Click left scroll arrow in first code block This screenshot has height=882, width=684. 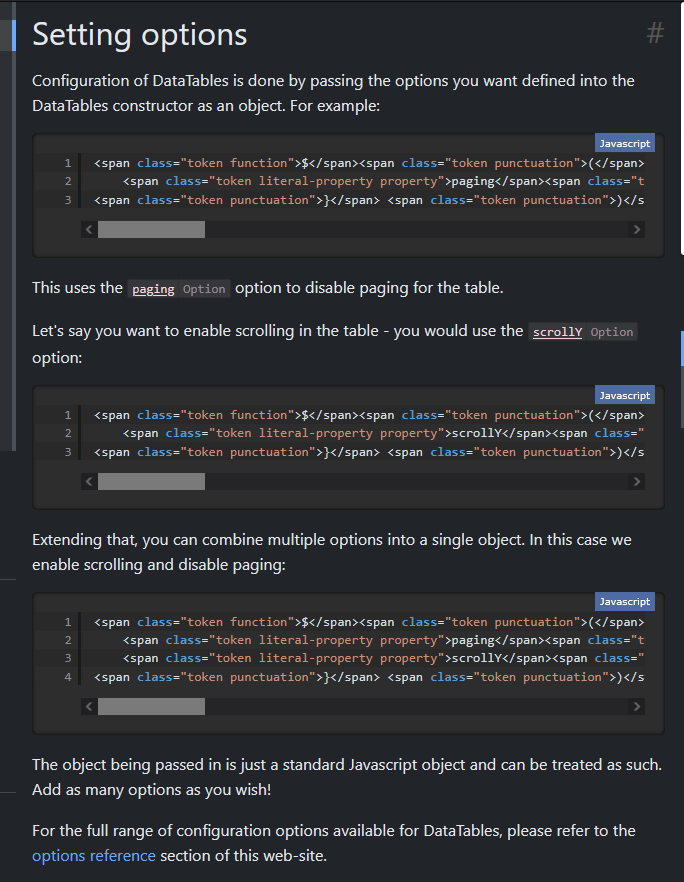(89, 230)
